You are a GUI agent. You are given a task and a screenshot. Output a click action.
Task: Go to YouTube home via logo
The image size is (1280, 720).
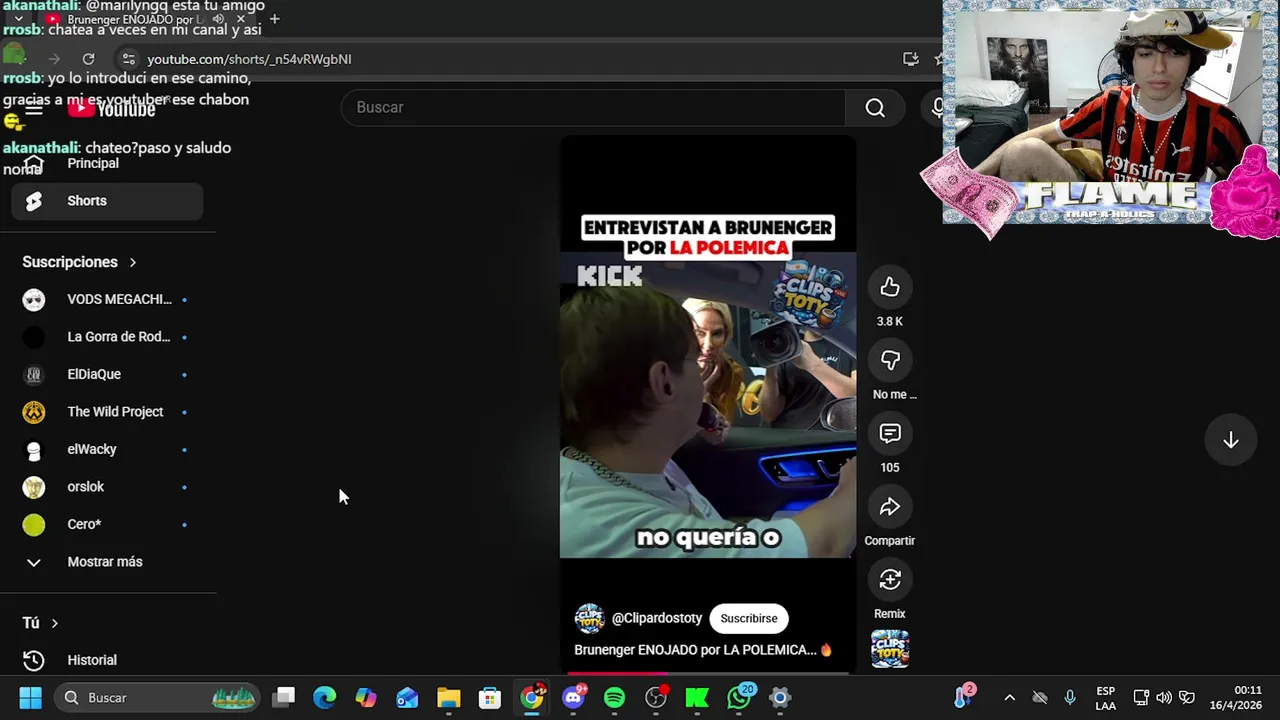111,109
